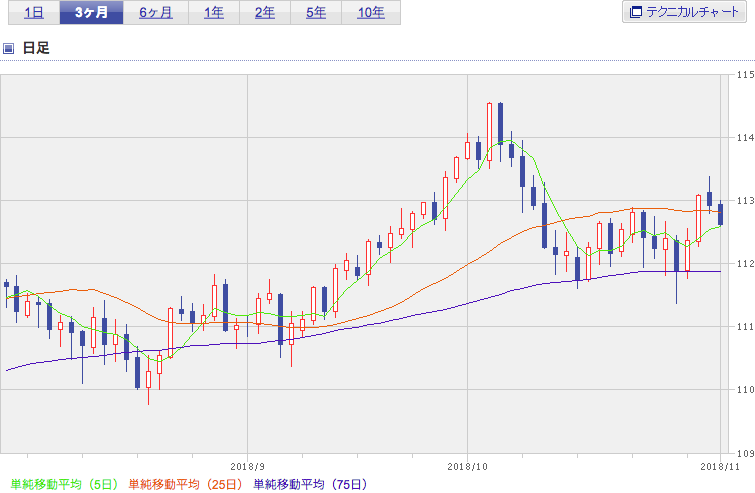Open the テクニカルチャート button
This screenshot has height=493, width=755.
pos(684,12)
